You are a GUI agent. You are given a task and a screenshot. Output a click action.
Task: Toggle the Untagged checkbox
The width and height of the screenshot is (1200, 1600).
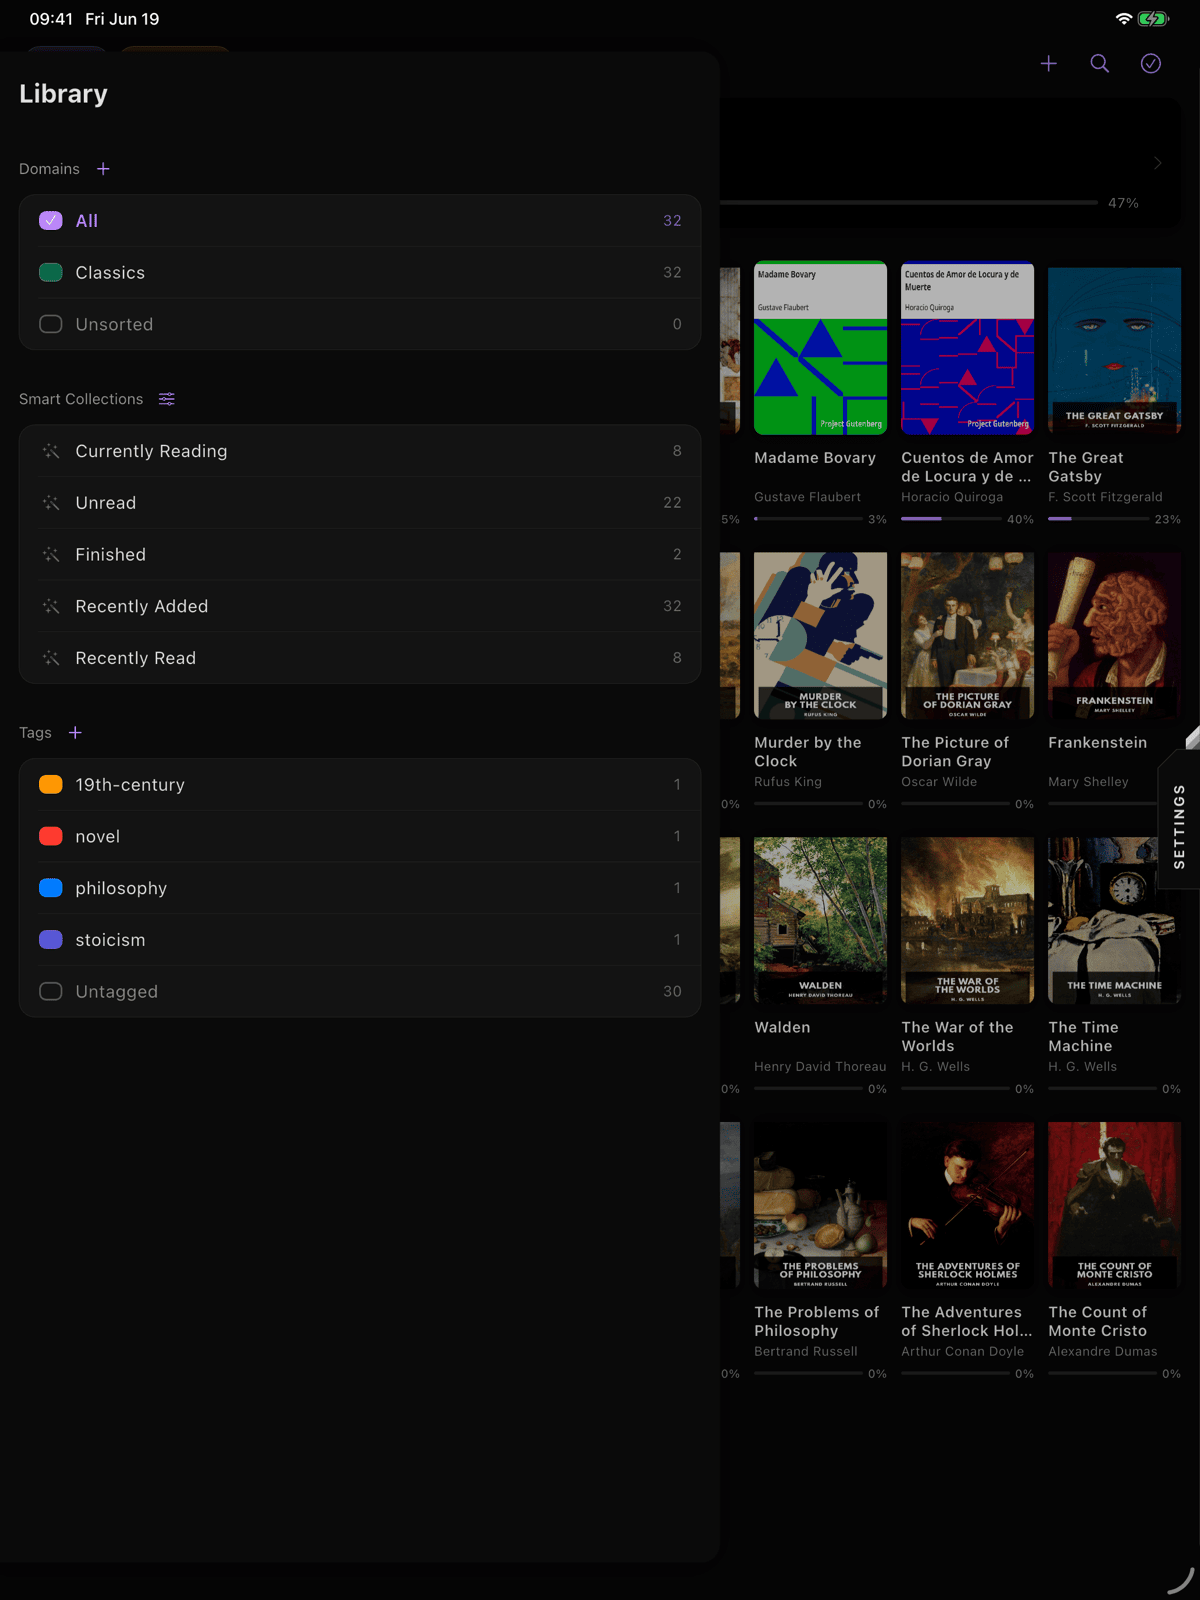[x=51, y=991]
